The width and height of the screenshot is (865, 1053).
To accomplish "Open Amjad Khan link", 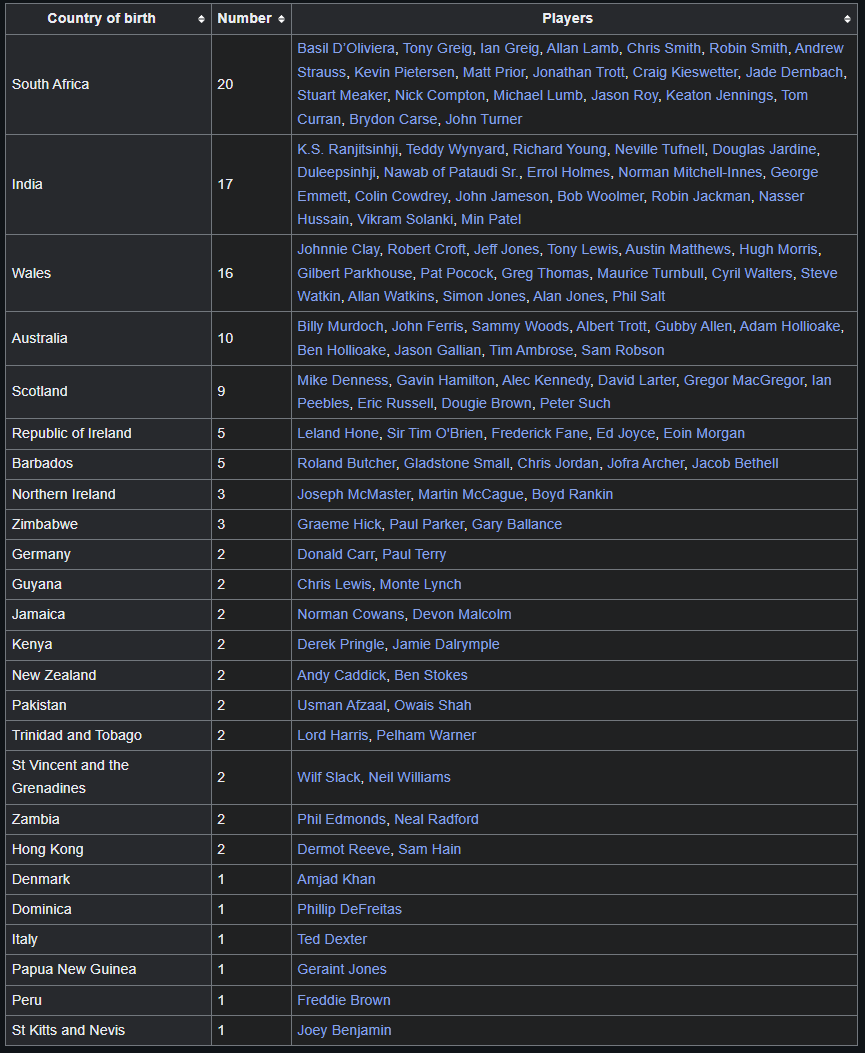I will (x=336, y=879).
